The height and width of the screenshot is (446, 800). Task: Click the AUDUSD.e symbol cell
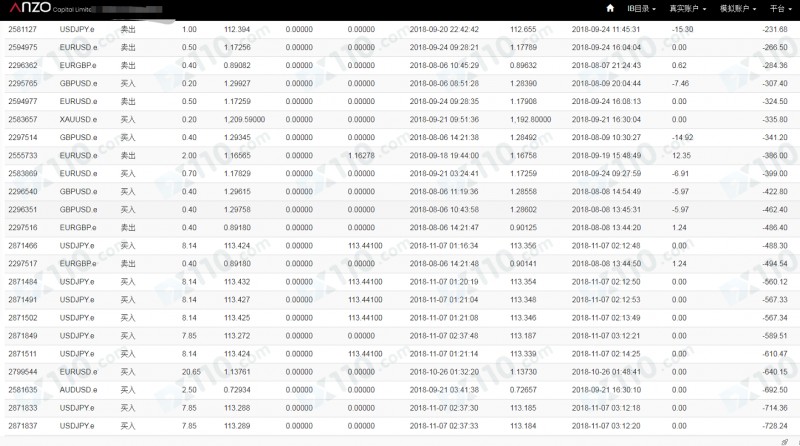tap(79, 389)
